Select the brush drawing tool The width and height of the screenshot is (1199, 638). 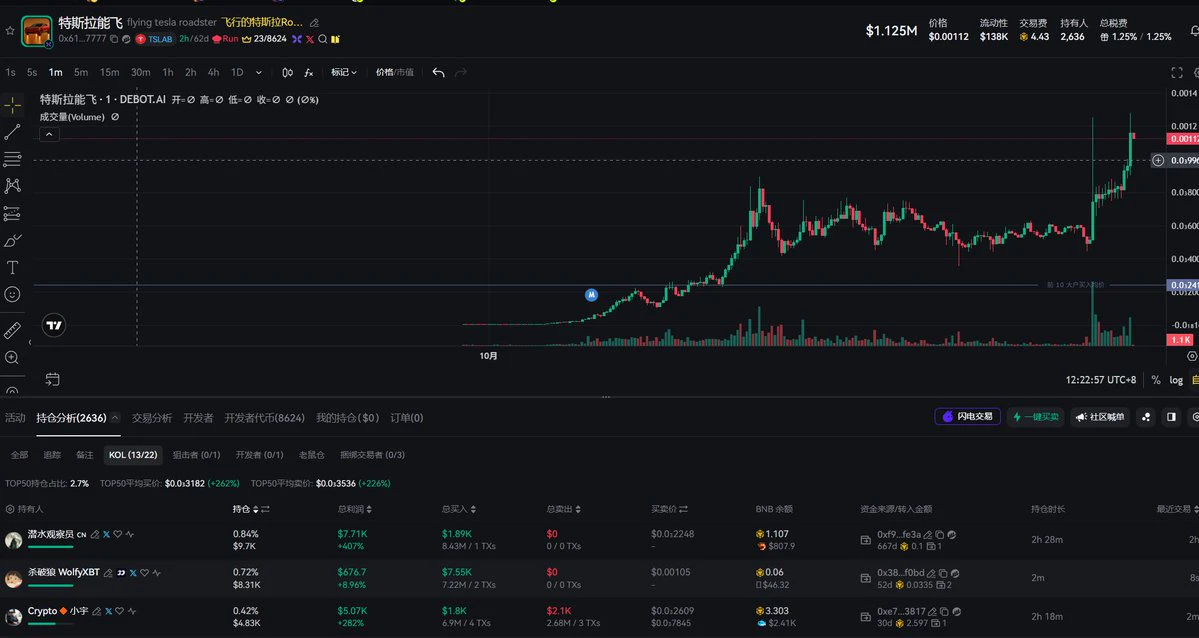[12, 241]
